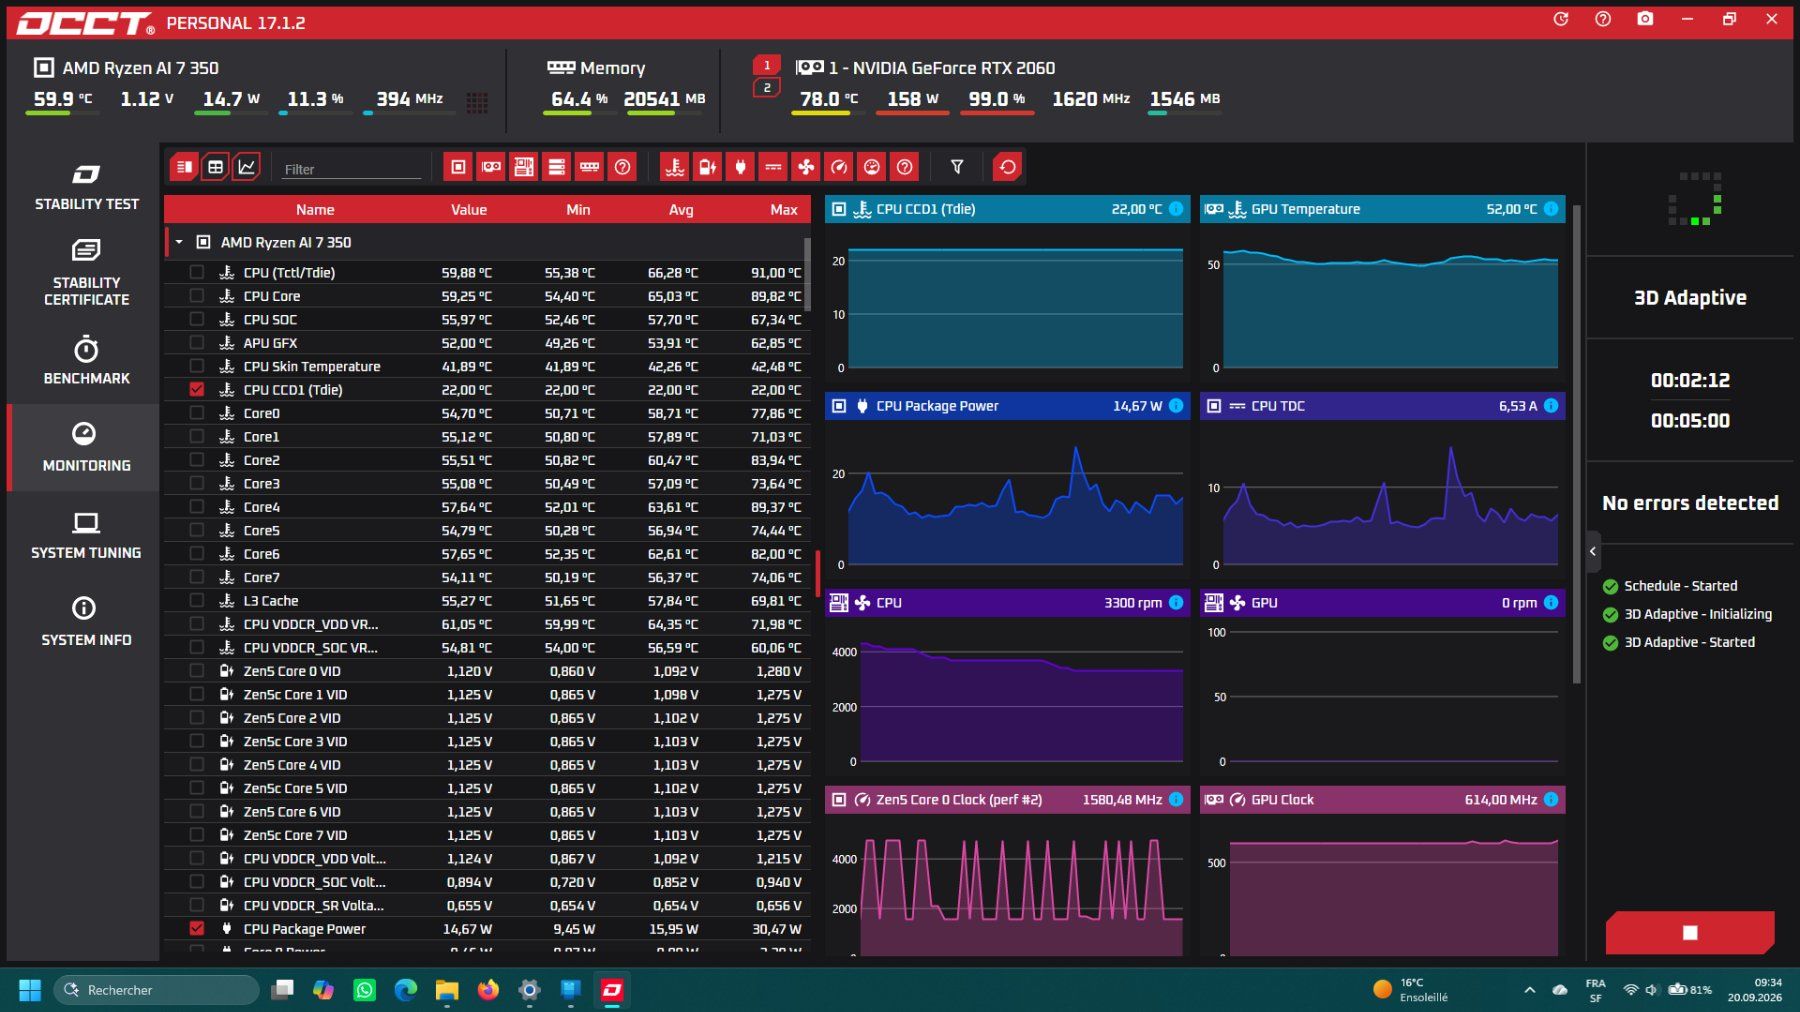This screenshot has height=1012, width=1800.
Task: Stop the running 3D Adaptive test
Action: coord(1690,933)
